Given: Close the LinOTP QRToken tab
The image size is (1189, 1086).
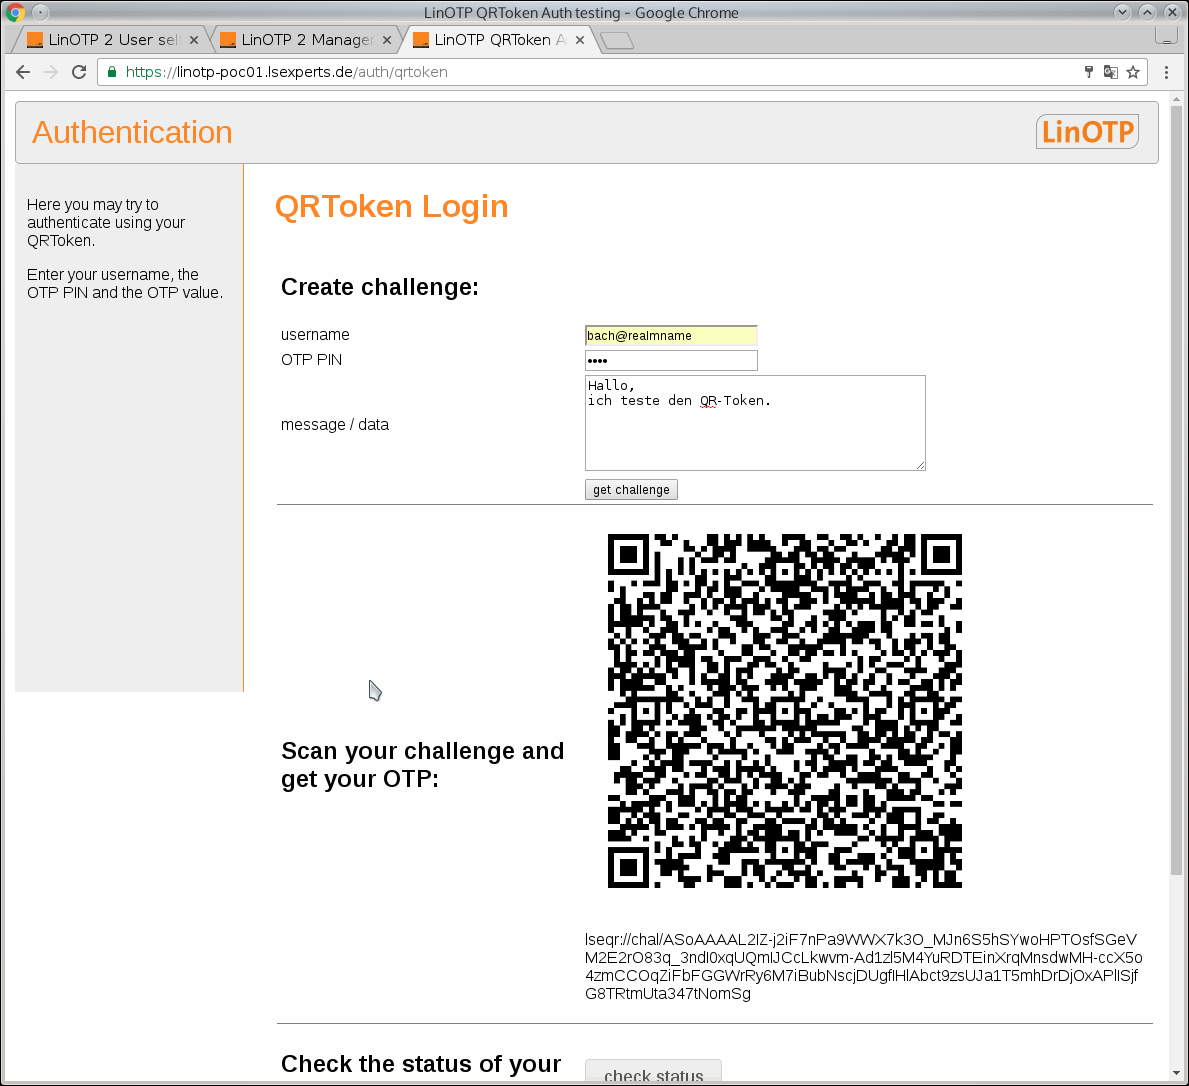Looking at the screenshot, I should (x=580, y=40).
